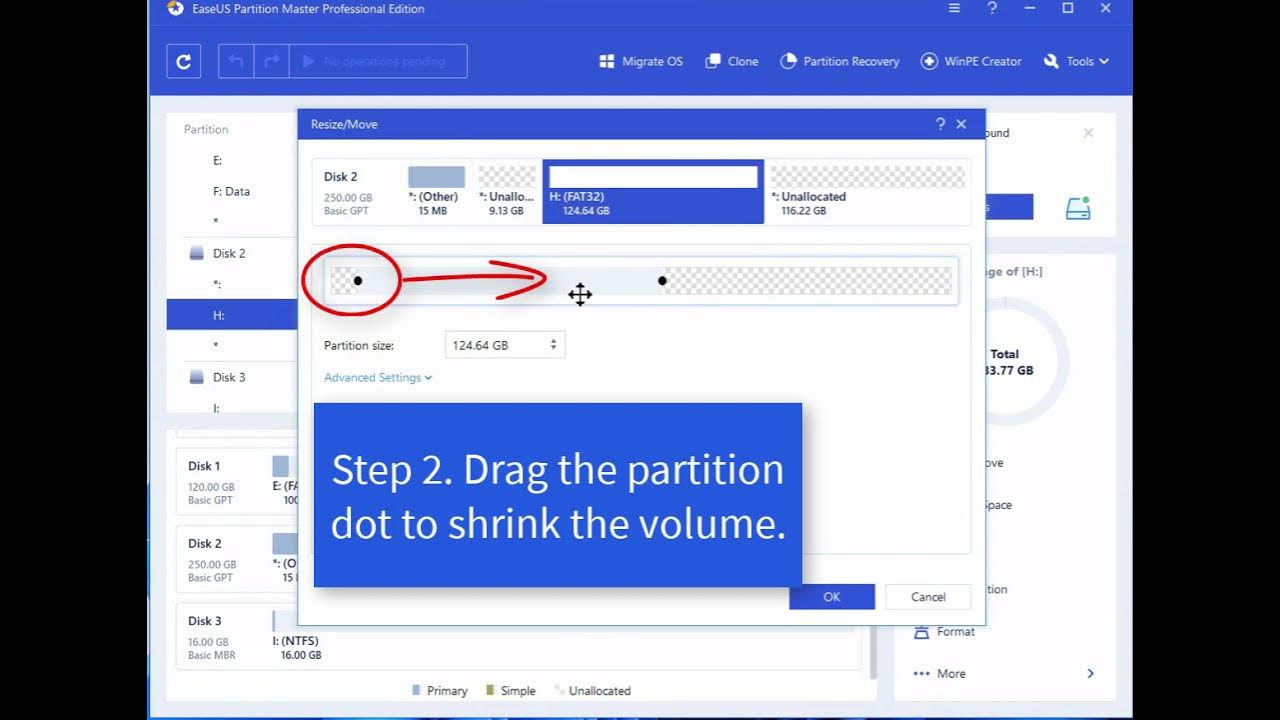Select the Disk 3 map row
1280x720 pixels.
point(518,637)
